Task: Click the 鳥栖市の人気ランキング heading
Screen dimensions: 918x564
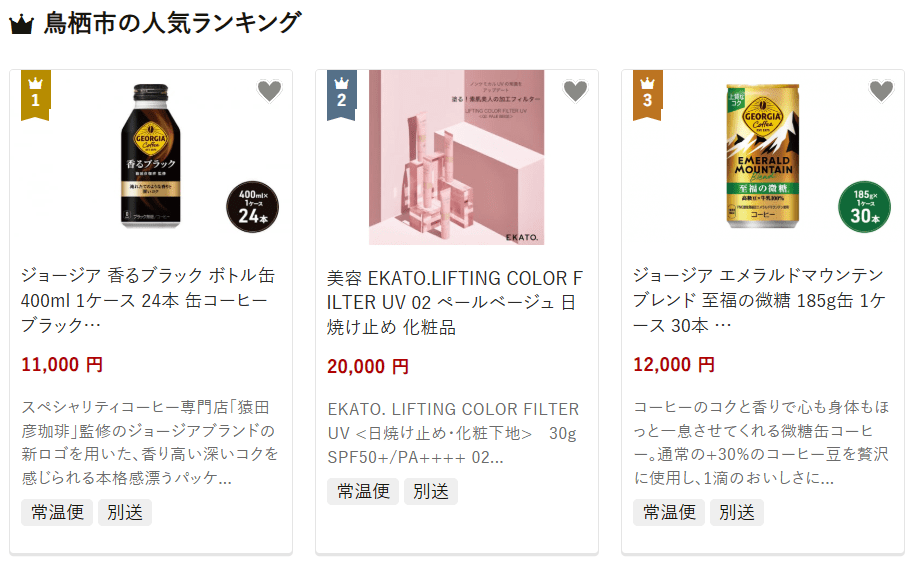Action: (x=172, y=23)
